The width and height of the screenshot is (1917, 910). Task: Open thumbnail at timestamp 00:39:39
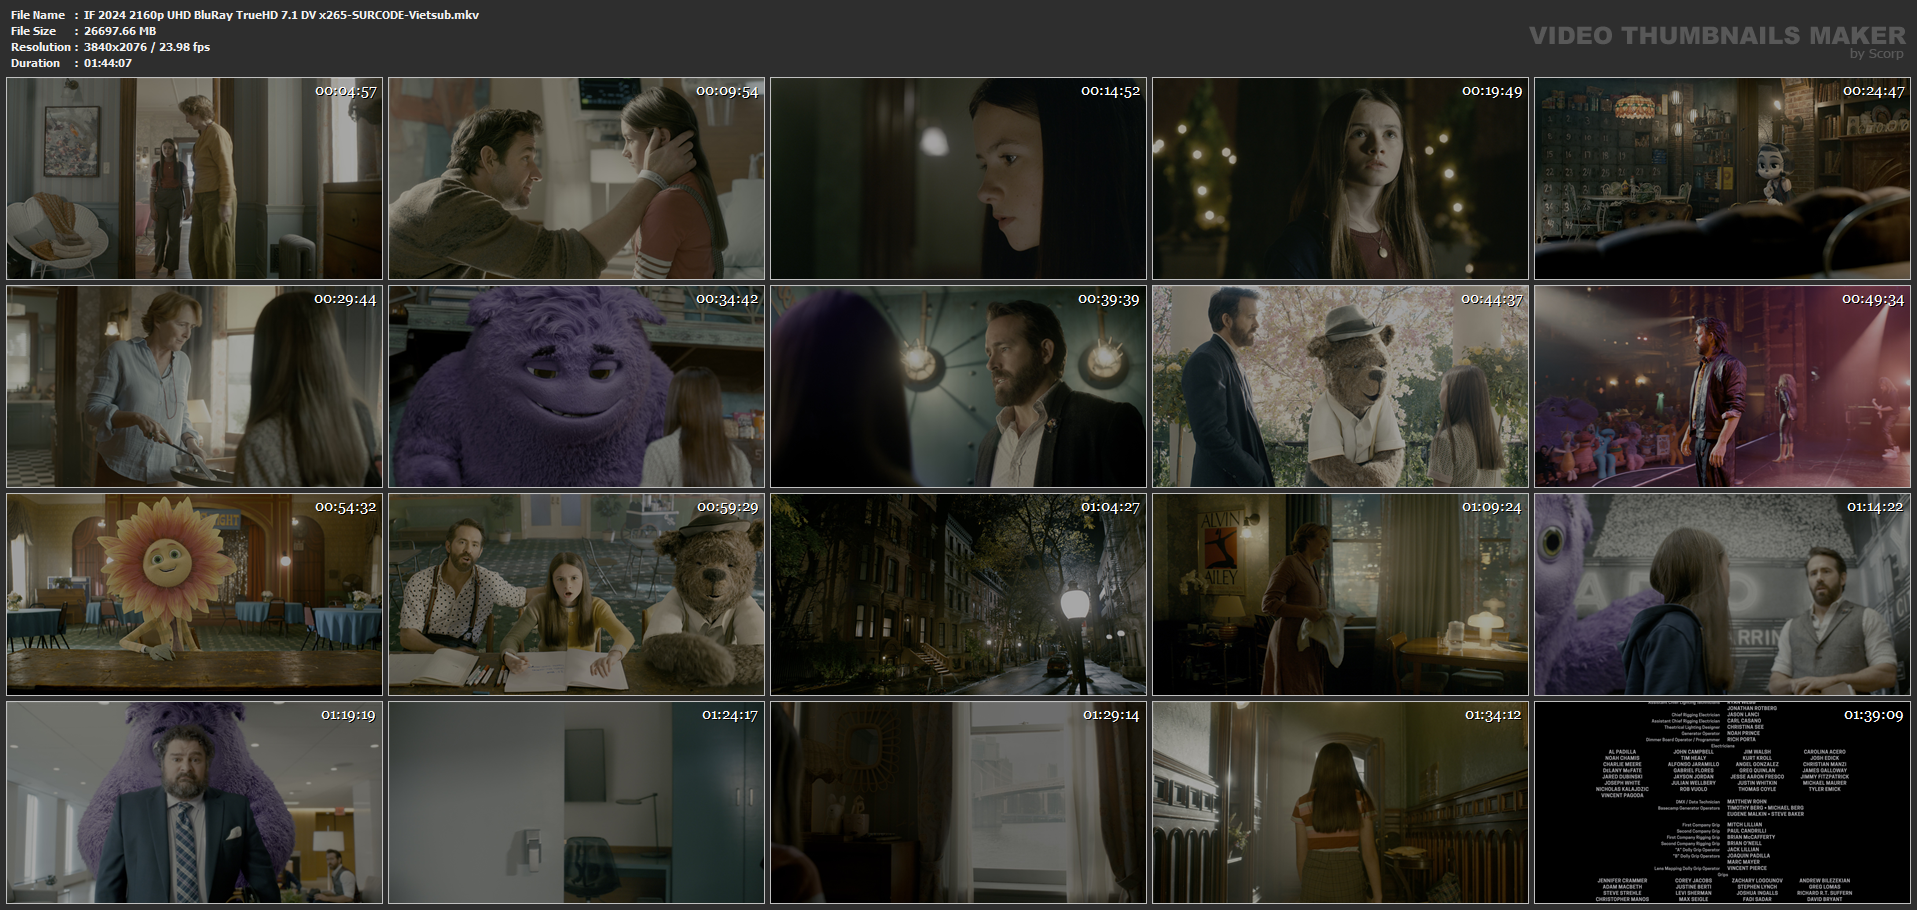click(x=958, y=386)
